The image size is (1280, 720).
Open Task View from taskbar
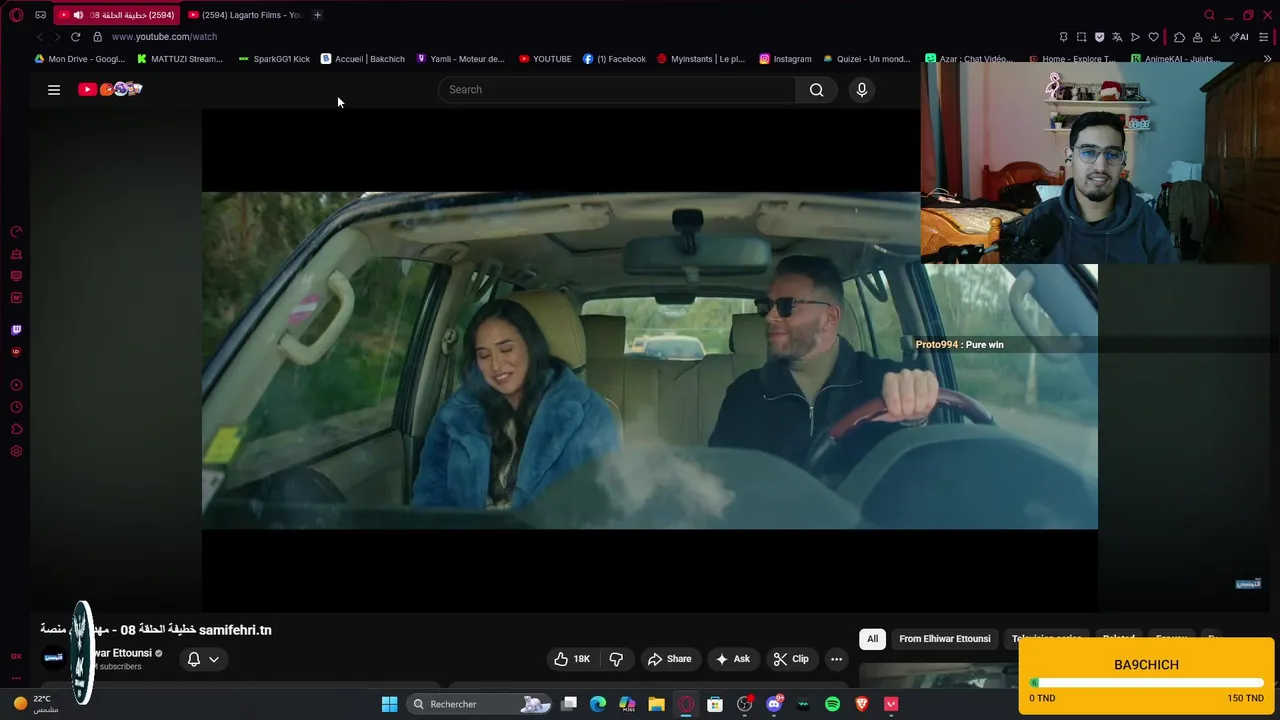[x=569, y=704]
